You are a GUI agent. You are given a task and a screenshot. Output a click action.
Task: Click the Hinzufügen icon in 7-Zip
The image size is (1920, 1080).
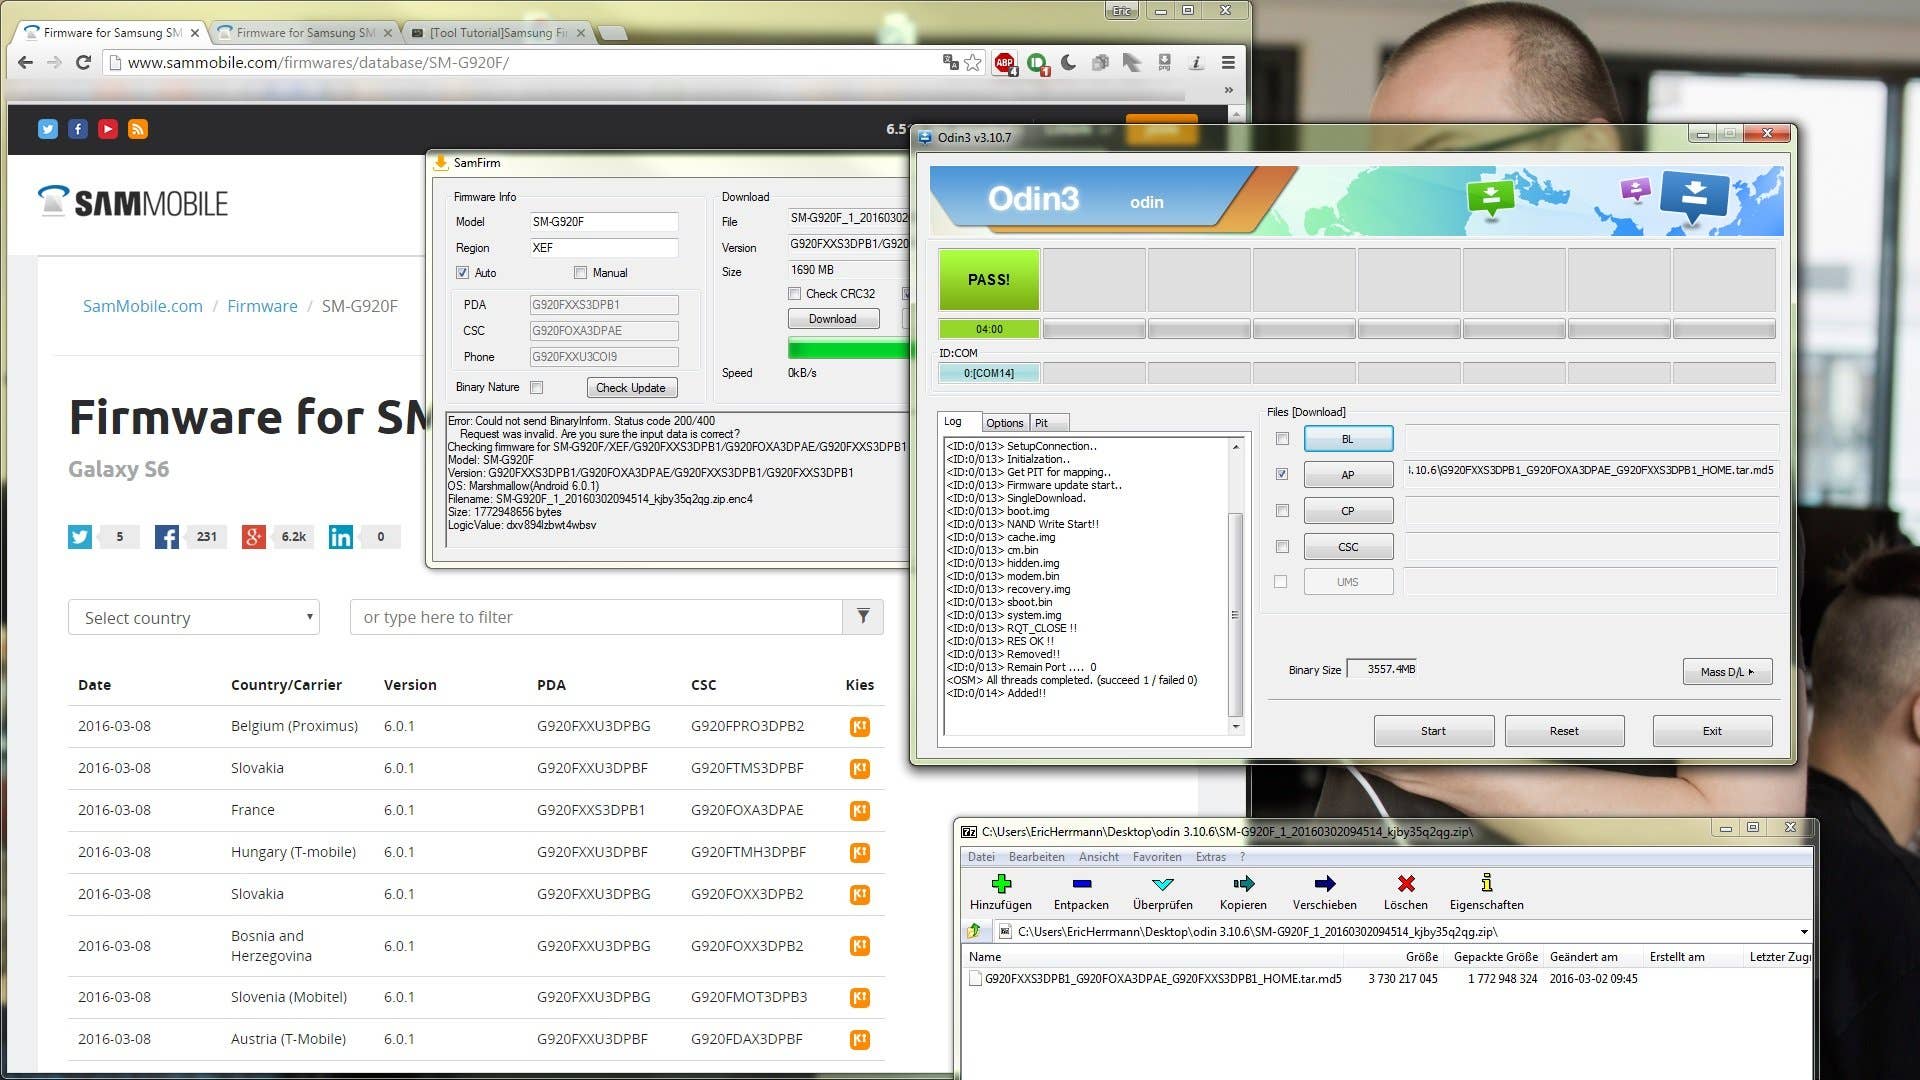(1001, 890)
